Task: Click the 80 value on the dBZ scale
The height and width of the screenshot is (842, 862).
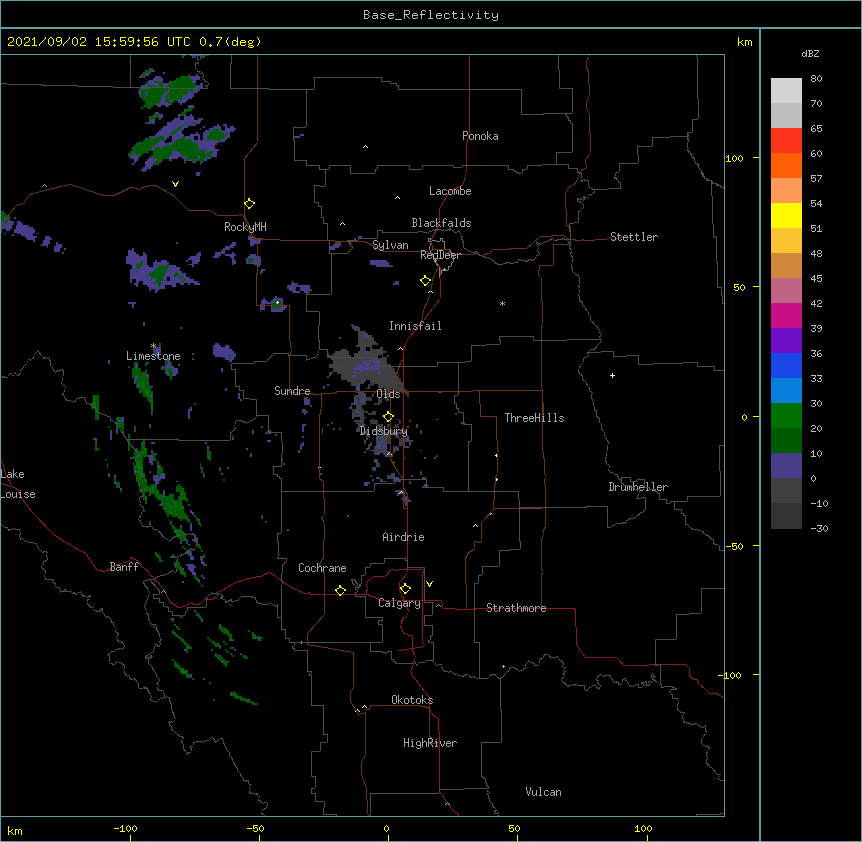Action: coord(816,79)
